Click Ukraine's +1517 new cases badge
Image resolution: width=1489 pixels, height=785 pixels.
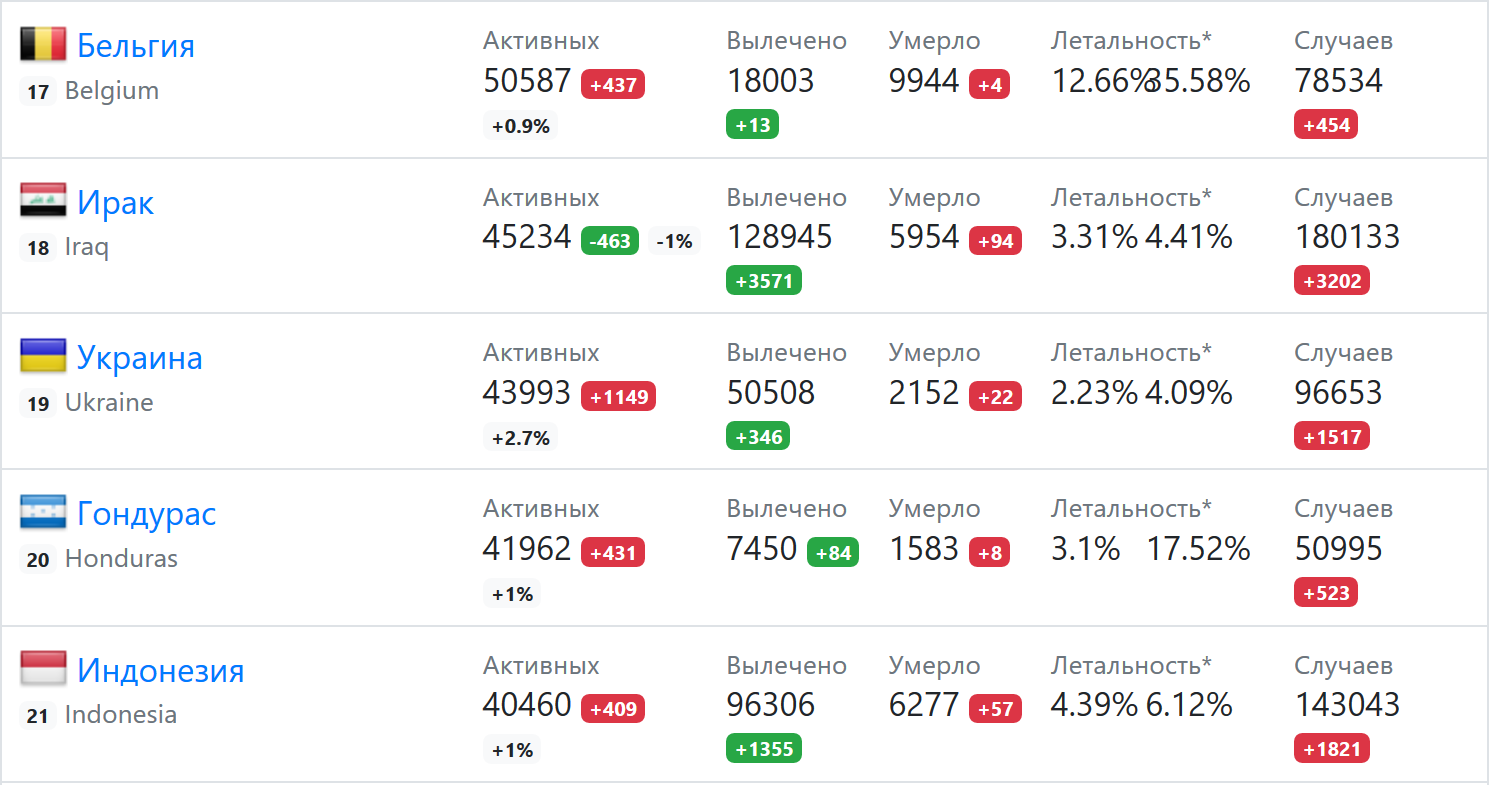pos(1332,437)
